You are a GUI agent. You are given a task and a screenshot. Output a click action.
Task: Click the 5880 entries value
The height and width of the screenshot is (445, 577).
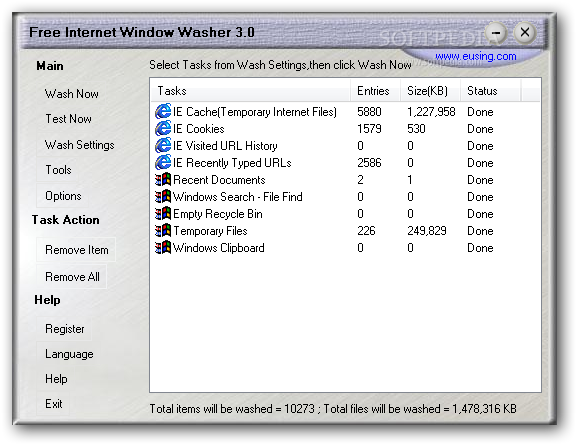[x=369, y=112]
